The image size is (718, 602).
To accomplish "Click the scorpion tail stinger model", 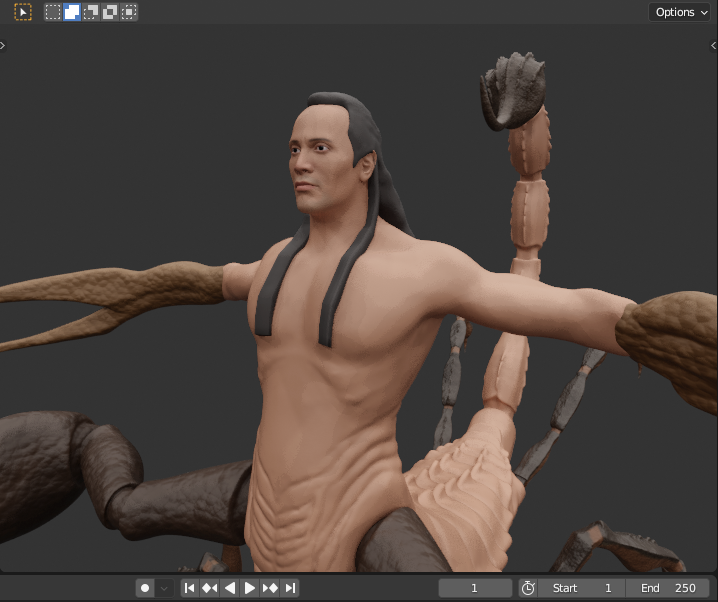I will coord(513,91).
